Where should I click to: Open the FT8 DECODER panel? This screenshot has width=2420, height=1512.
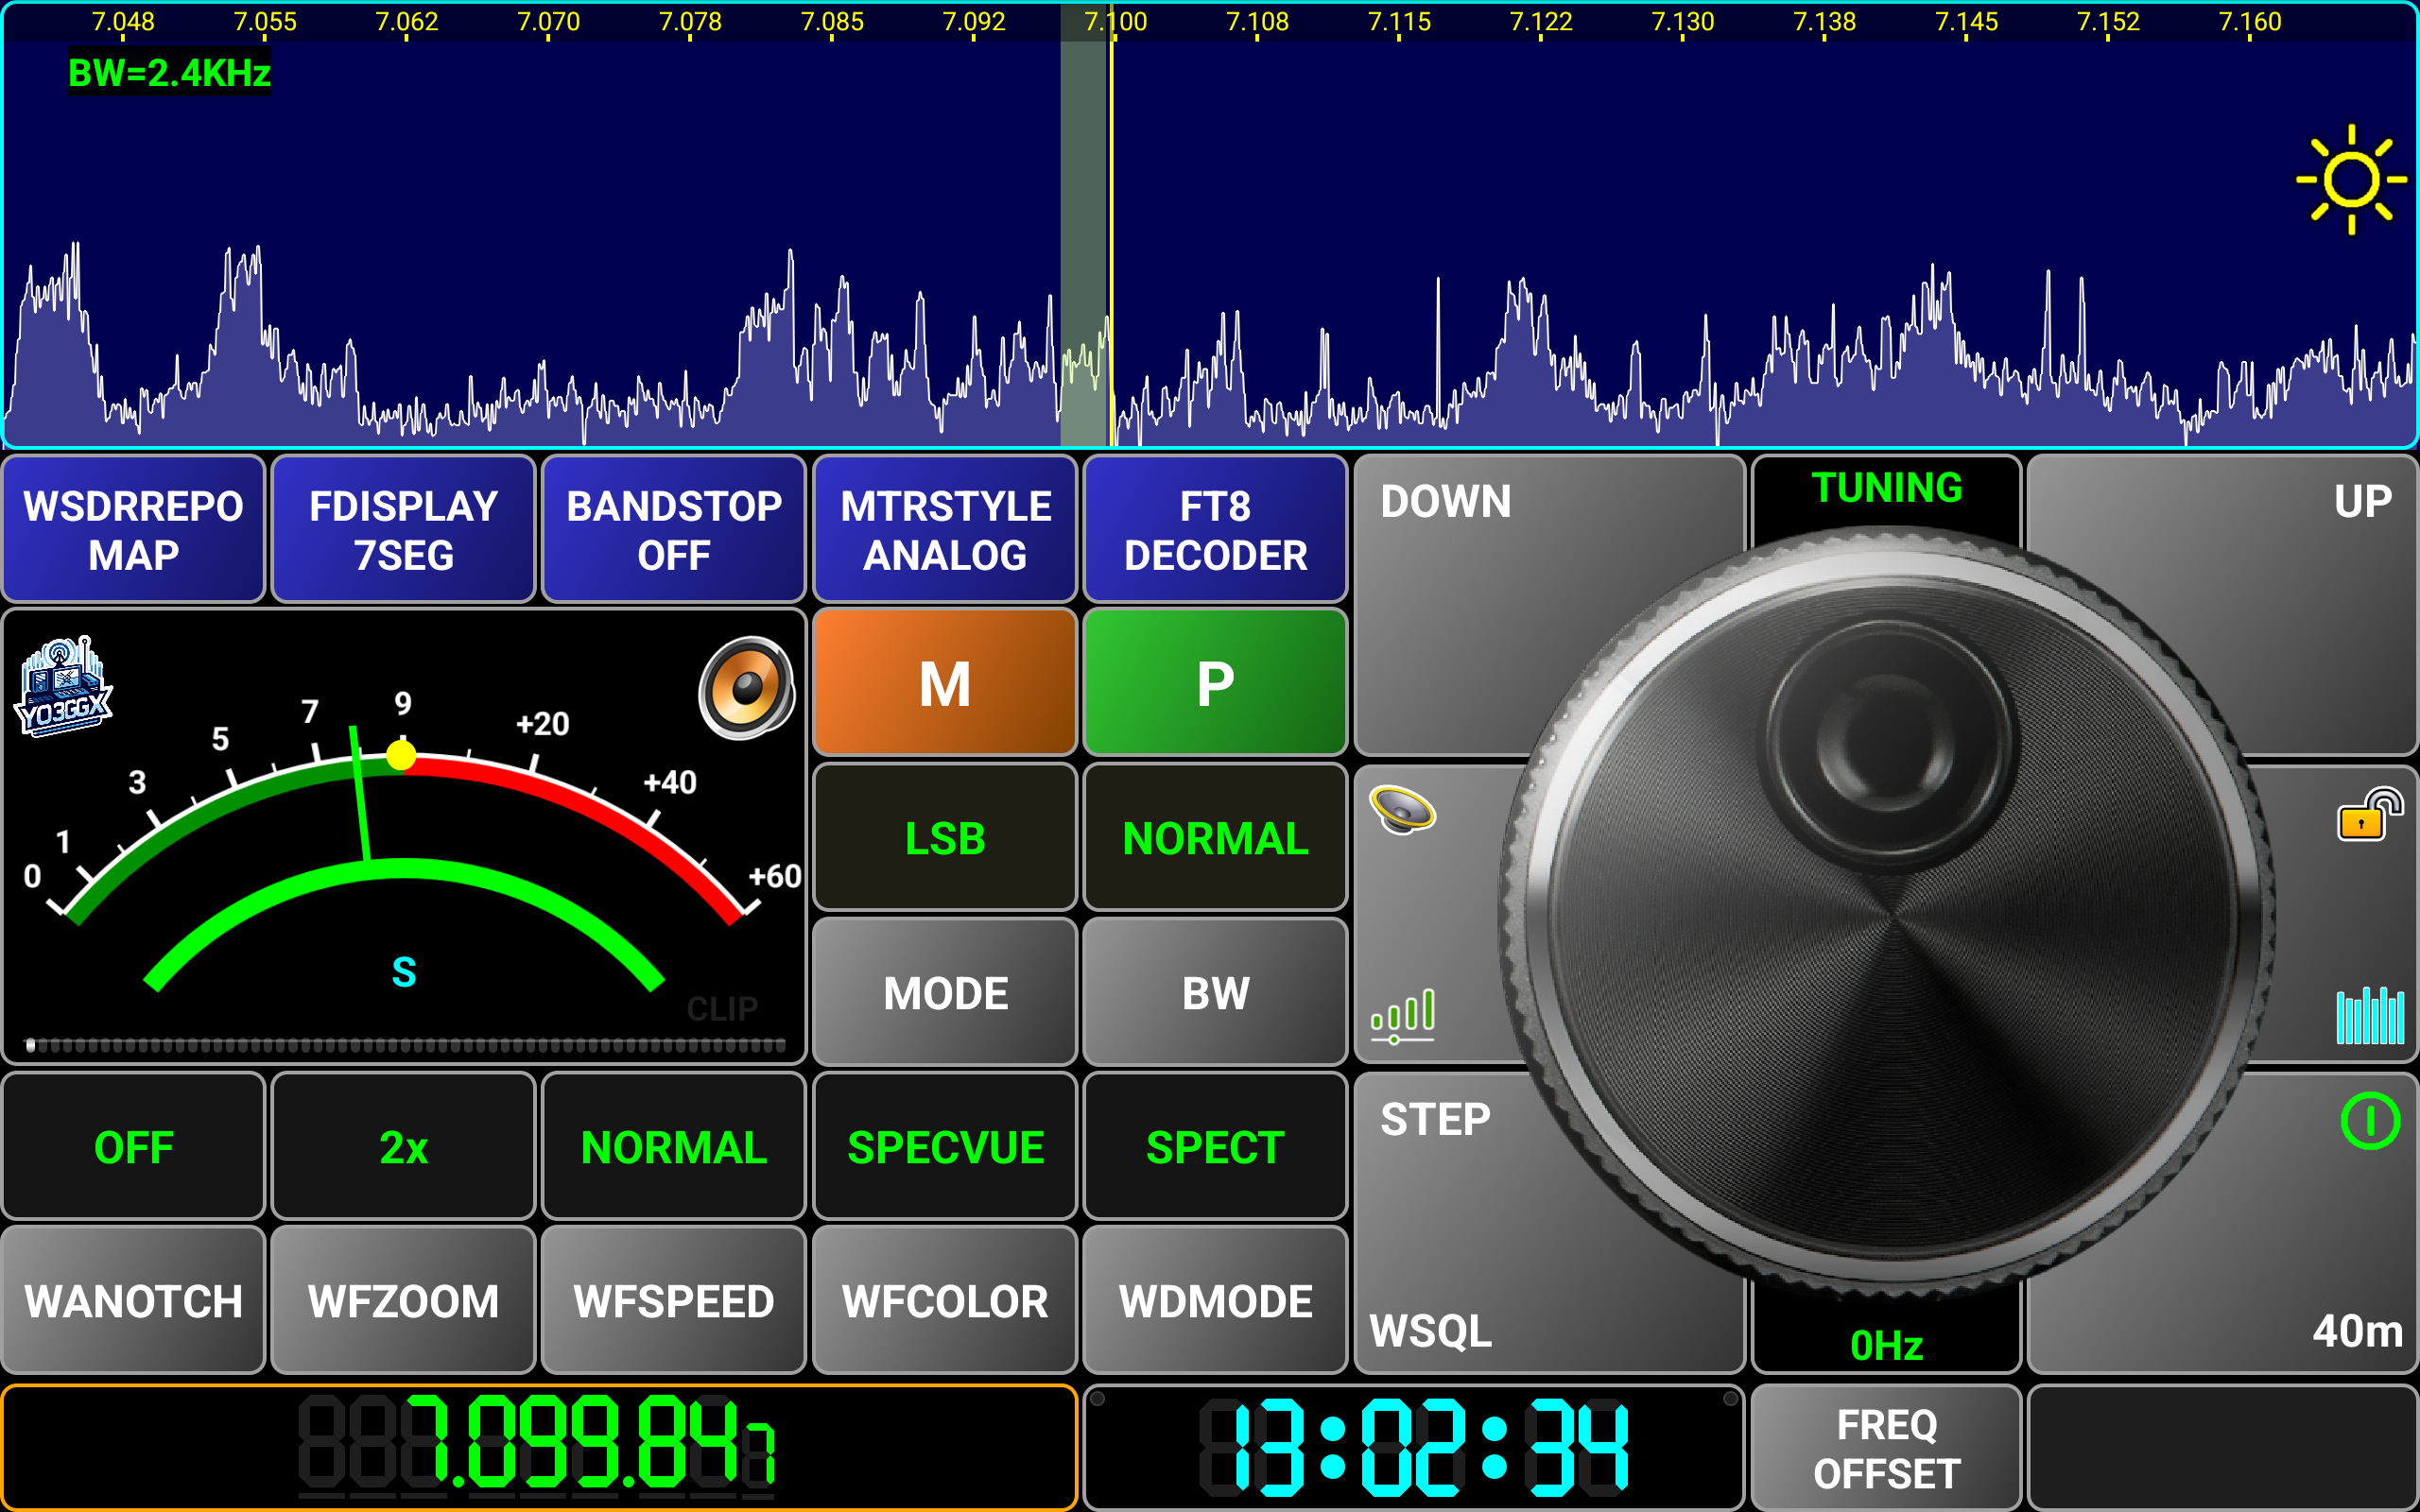[x=1215, y=530]
